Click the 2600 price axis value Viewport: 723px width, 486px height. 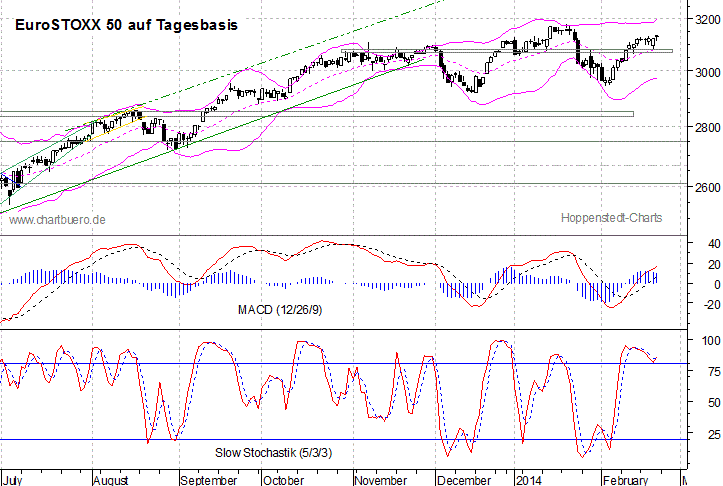pyautogui.click(x=707, y=187)
